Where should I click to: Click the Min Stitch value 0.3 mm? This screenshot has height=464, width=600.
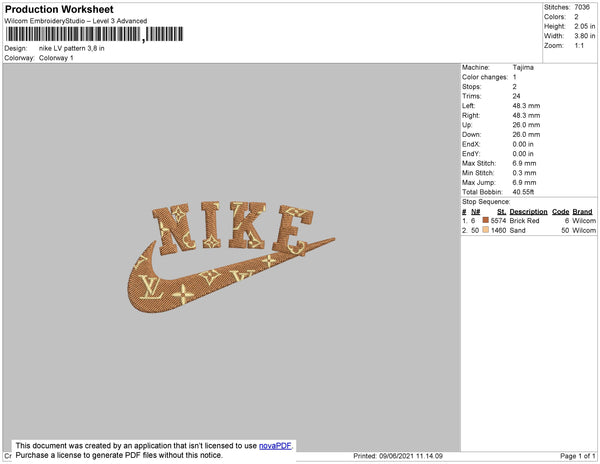coord(524,173)
